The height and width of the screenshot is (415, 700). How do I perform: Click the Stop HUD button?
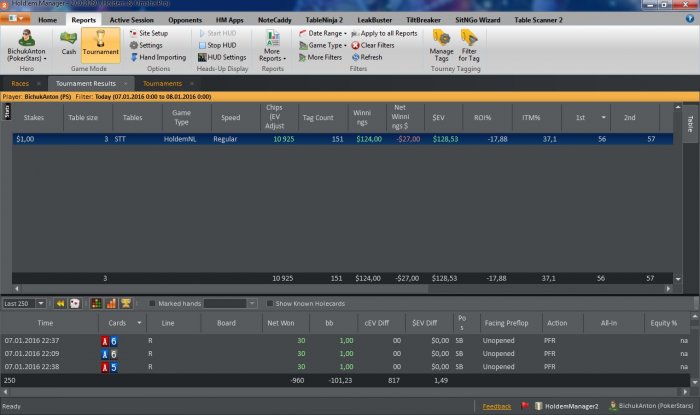click(220, 45)
